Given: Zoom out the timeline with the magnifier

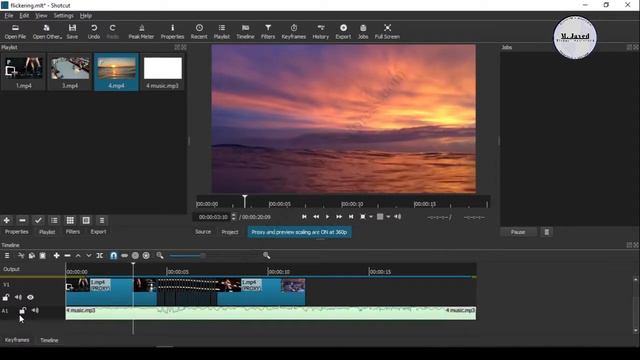Looking at the screenshot, I should tap(160, 256).
